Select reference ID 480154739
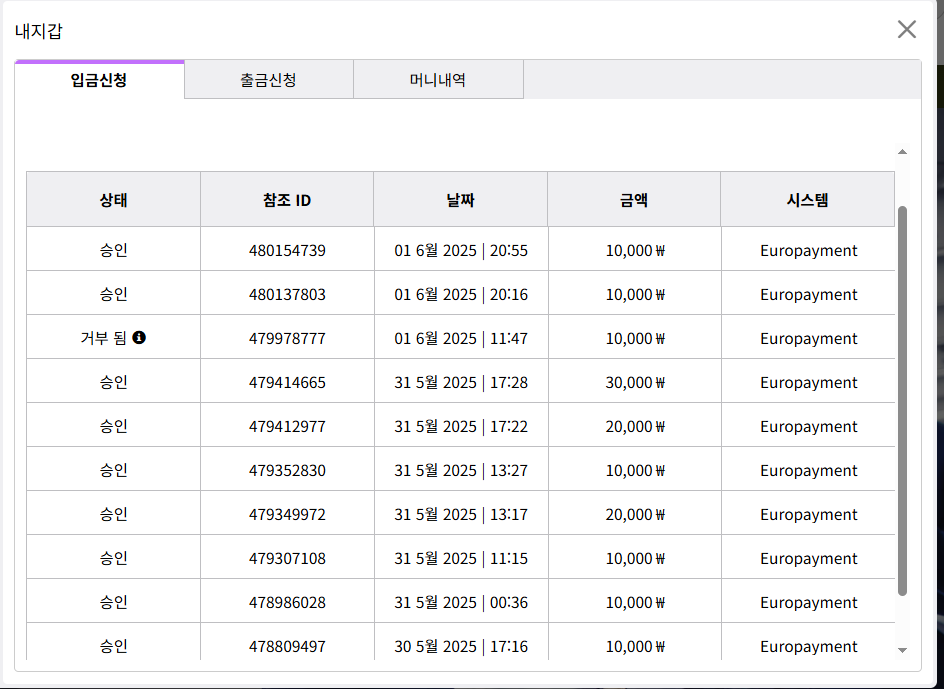 point(287,250)
